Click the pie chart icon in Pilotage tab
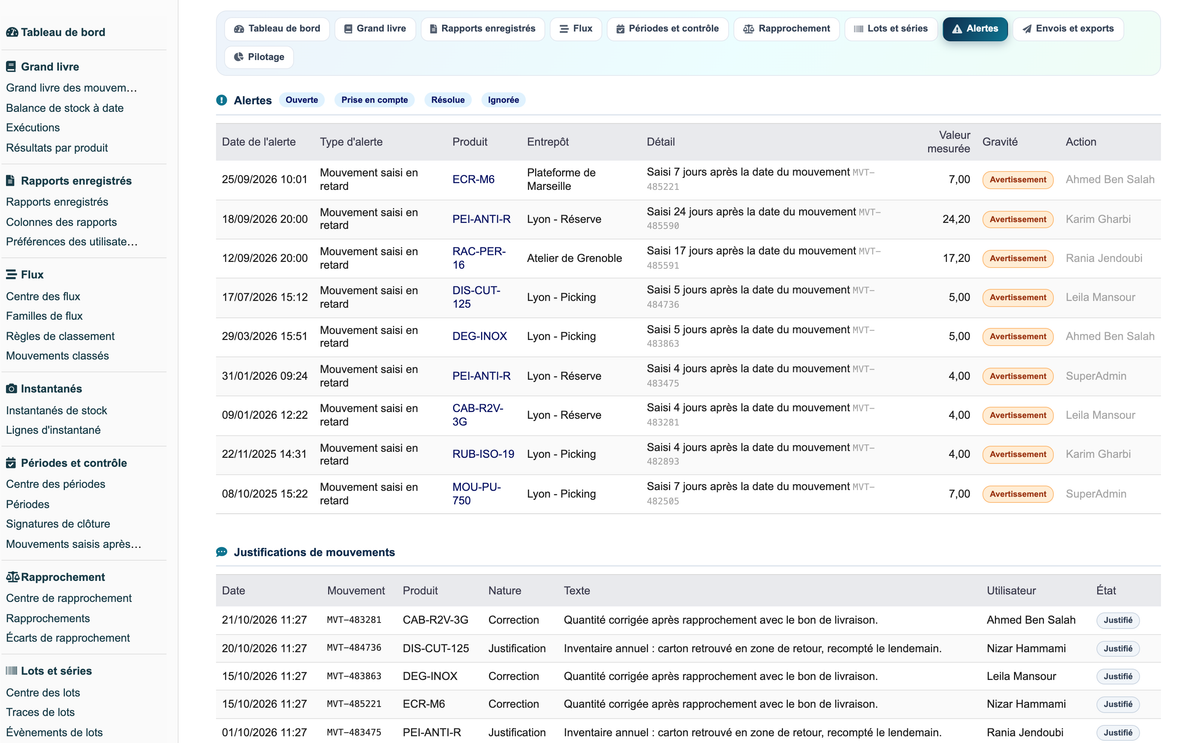The image size is (1200, 743). (239, 57)
